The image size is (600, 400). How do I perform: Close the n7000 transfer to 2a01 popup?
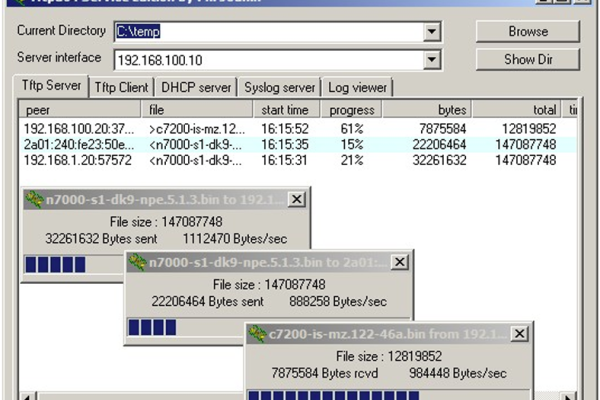(x=399, y=262)
